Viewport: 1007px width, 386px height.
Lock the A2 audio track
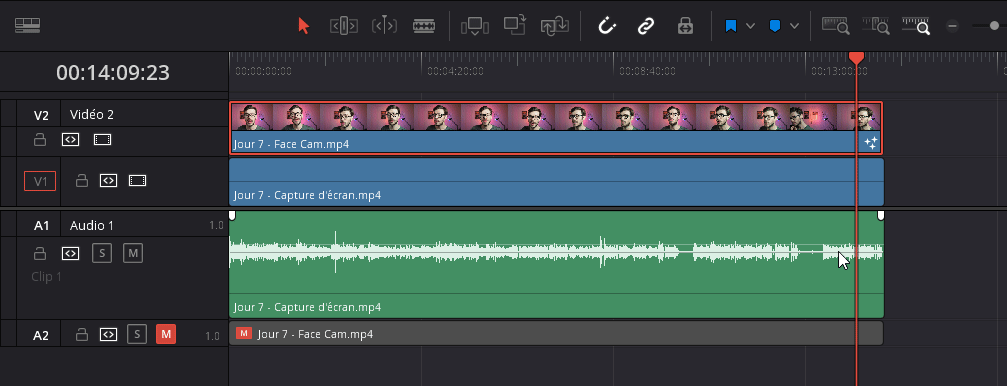pyautogui.click(x=82, y=334)
